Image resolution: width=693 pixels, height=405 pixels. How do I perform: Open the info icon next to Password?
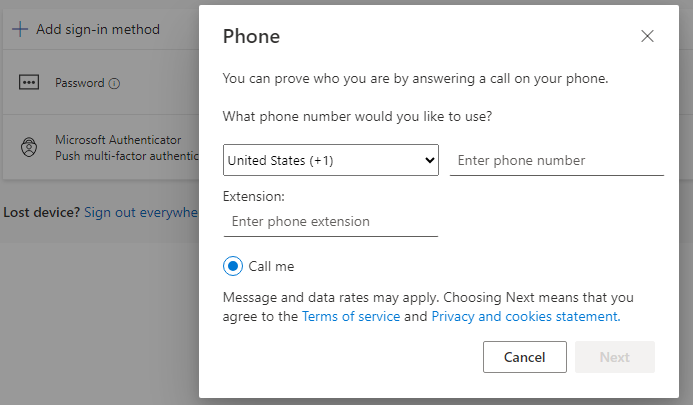[114, 84]
